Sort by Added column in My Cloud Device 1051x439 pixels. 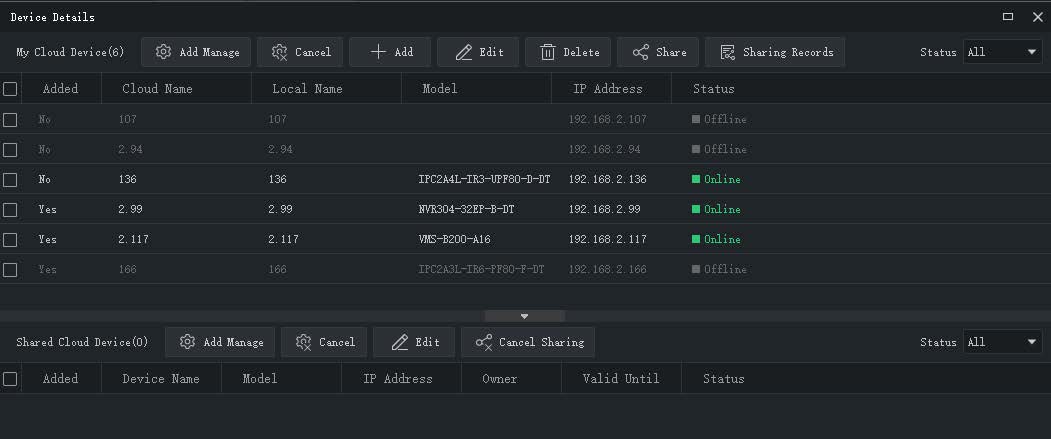tap(61, 88)
